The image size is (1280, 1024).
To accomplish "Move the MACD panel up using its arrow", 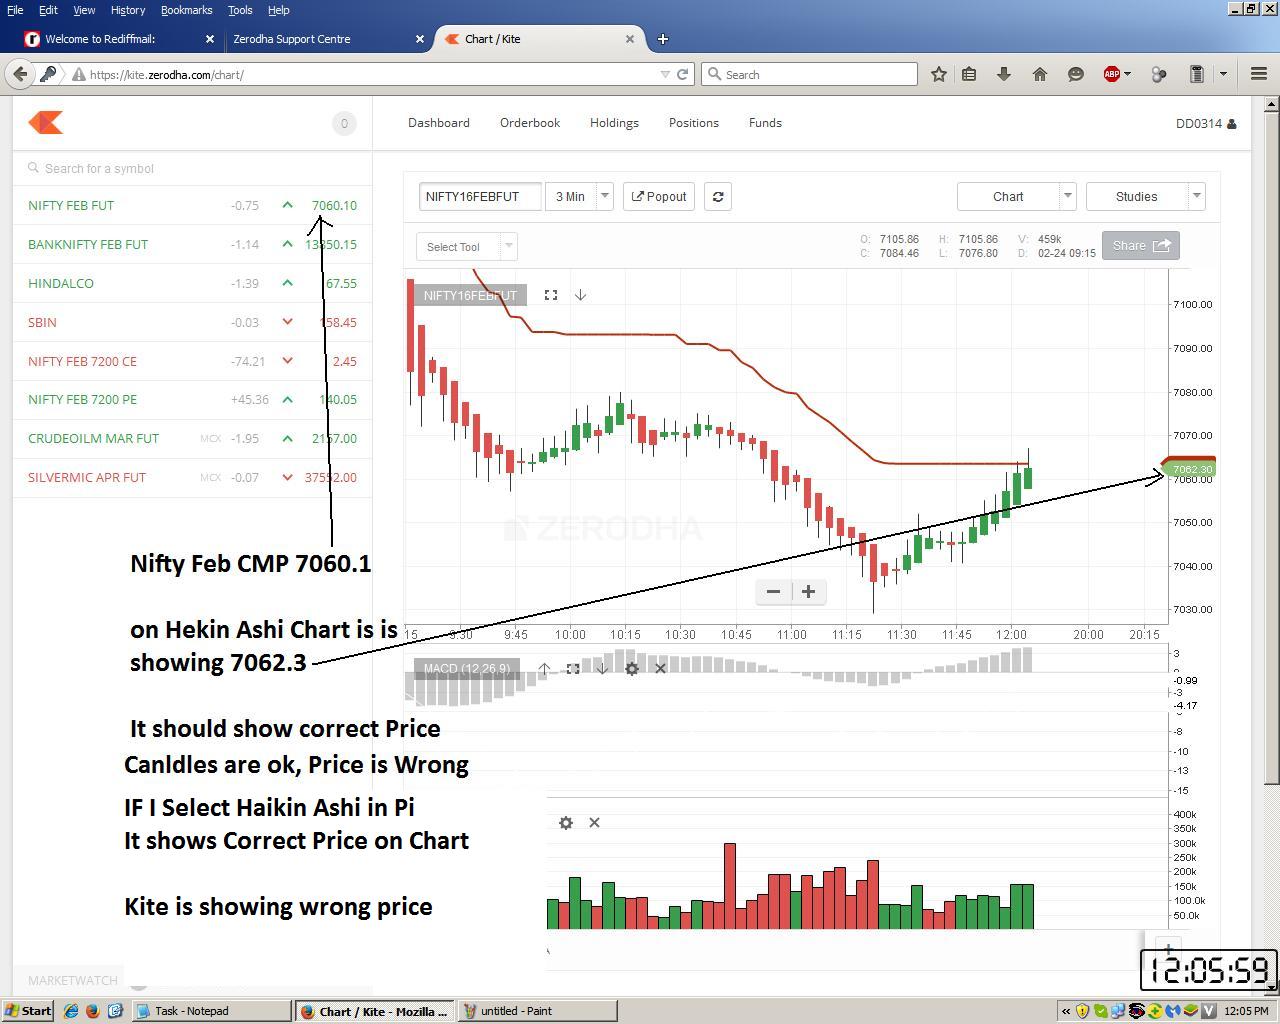I will [x=544, y=668].
